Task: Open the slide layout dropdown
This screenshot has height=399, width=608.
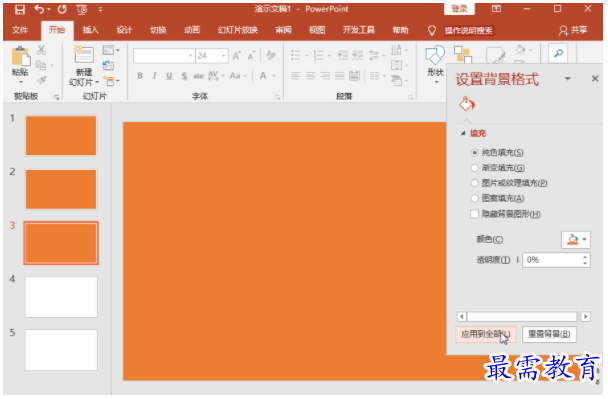Action: 111,50
